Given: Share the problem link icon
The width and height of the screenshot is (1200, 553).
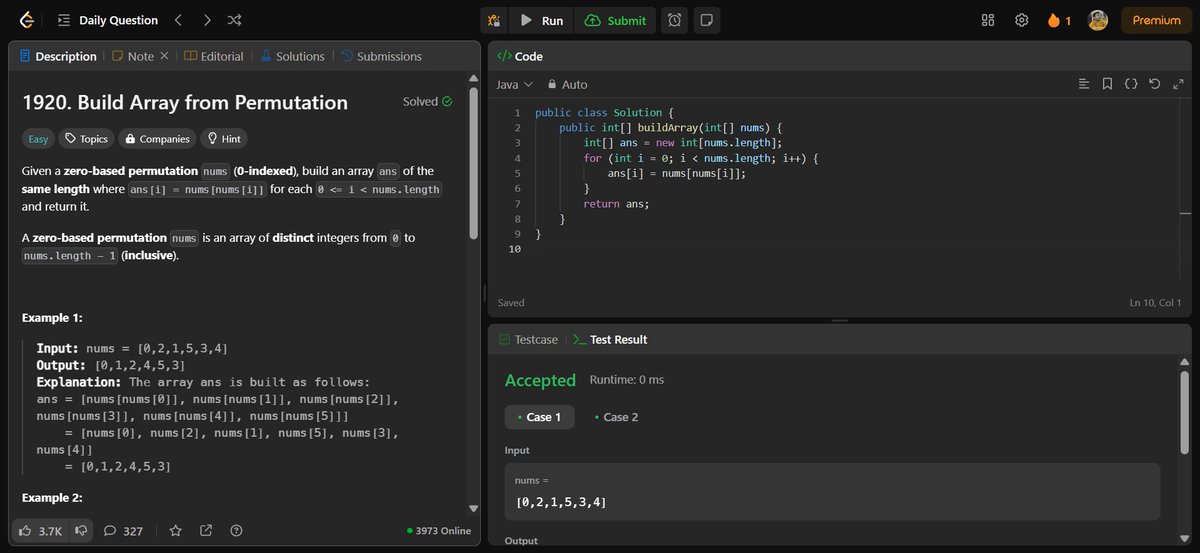Looking at the screenshot, I should [x=206, y=531].
